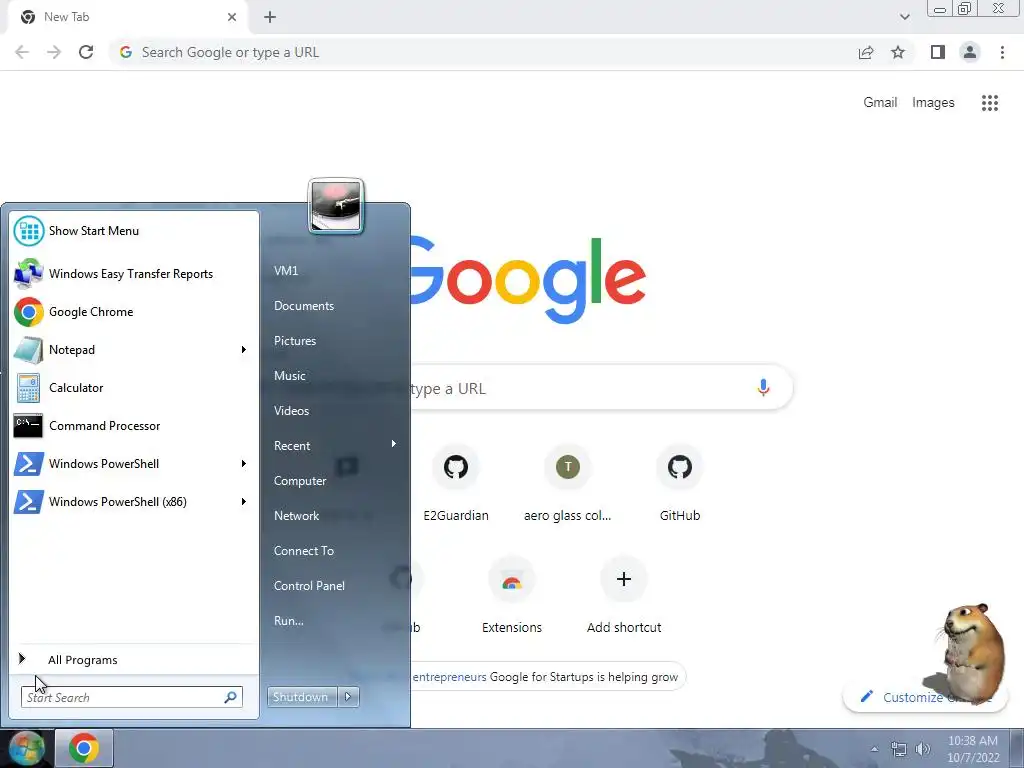Start Command Processor

[134, 425]
